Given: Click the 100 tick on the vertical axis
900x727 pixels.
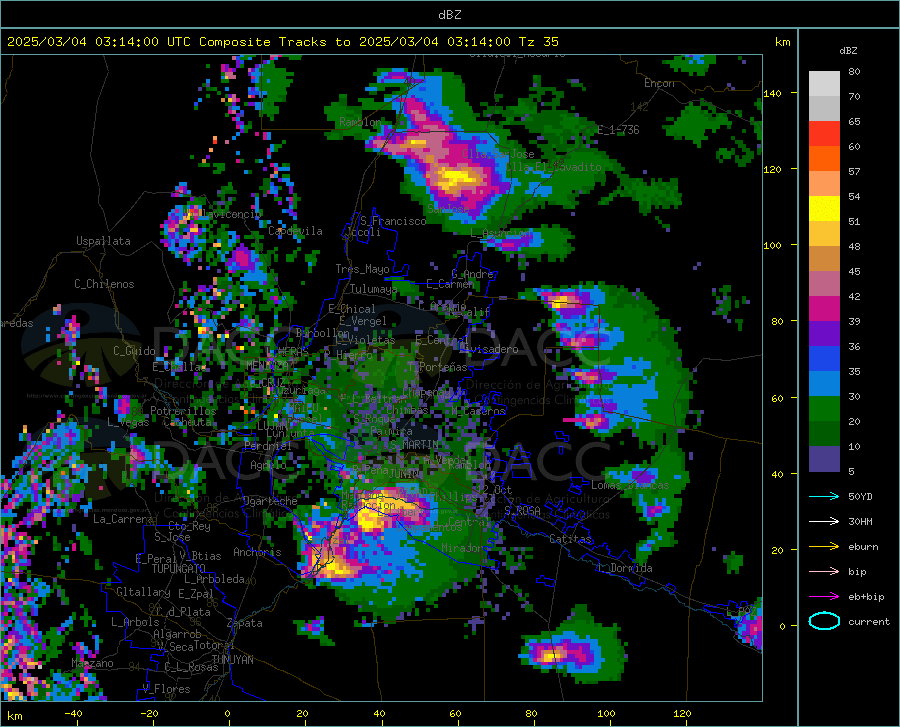Looking at the screenshot, I should (773, 246).
